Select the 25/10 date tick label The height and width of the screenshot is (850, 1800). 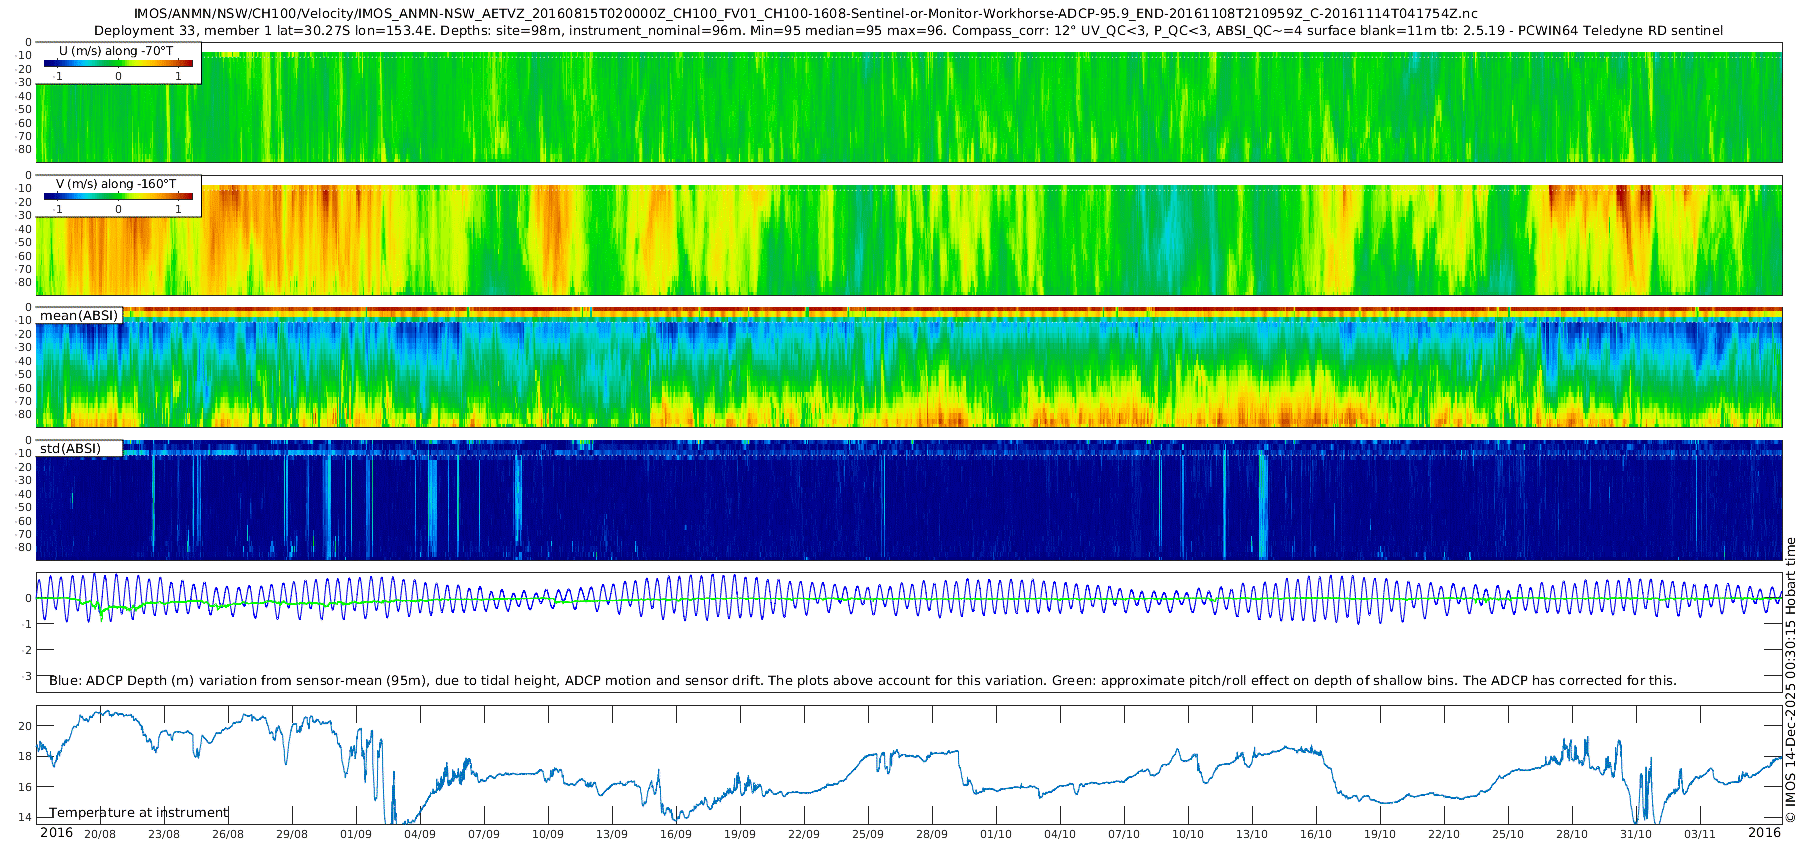click(1508, 834)
